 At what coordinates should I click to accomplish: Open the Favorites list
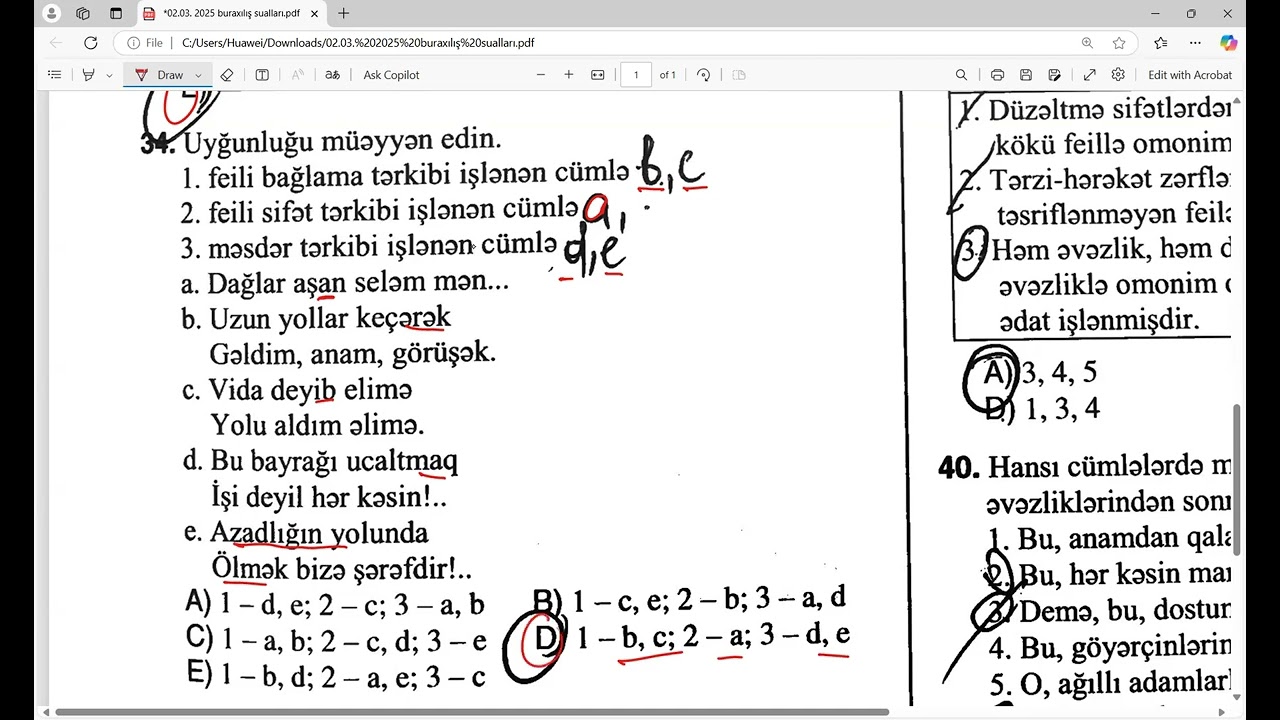[x=1160, y=43]
